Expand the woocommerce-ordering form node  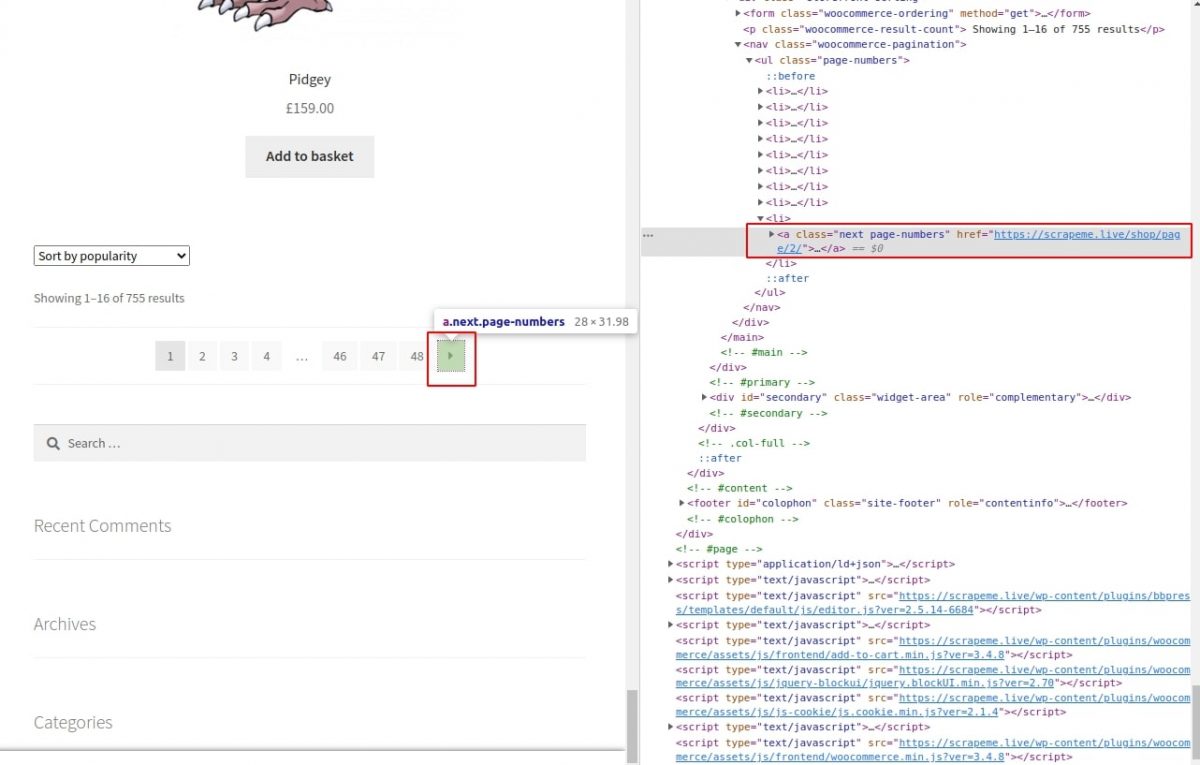click(x=738, y=13)
